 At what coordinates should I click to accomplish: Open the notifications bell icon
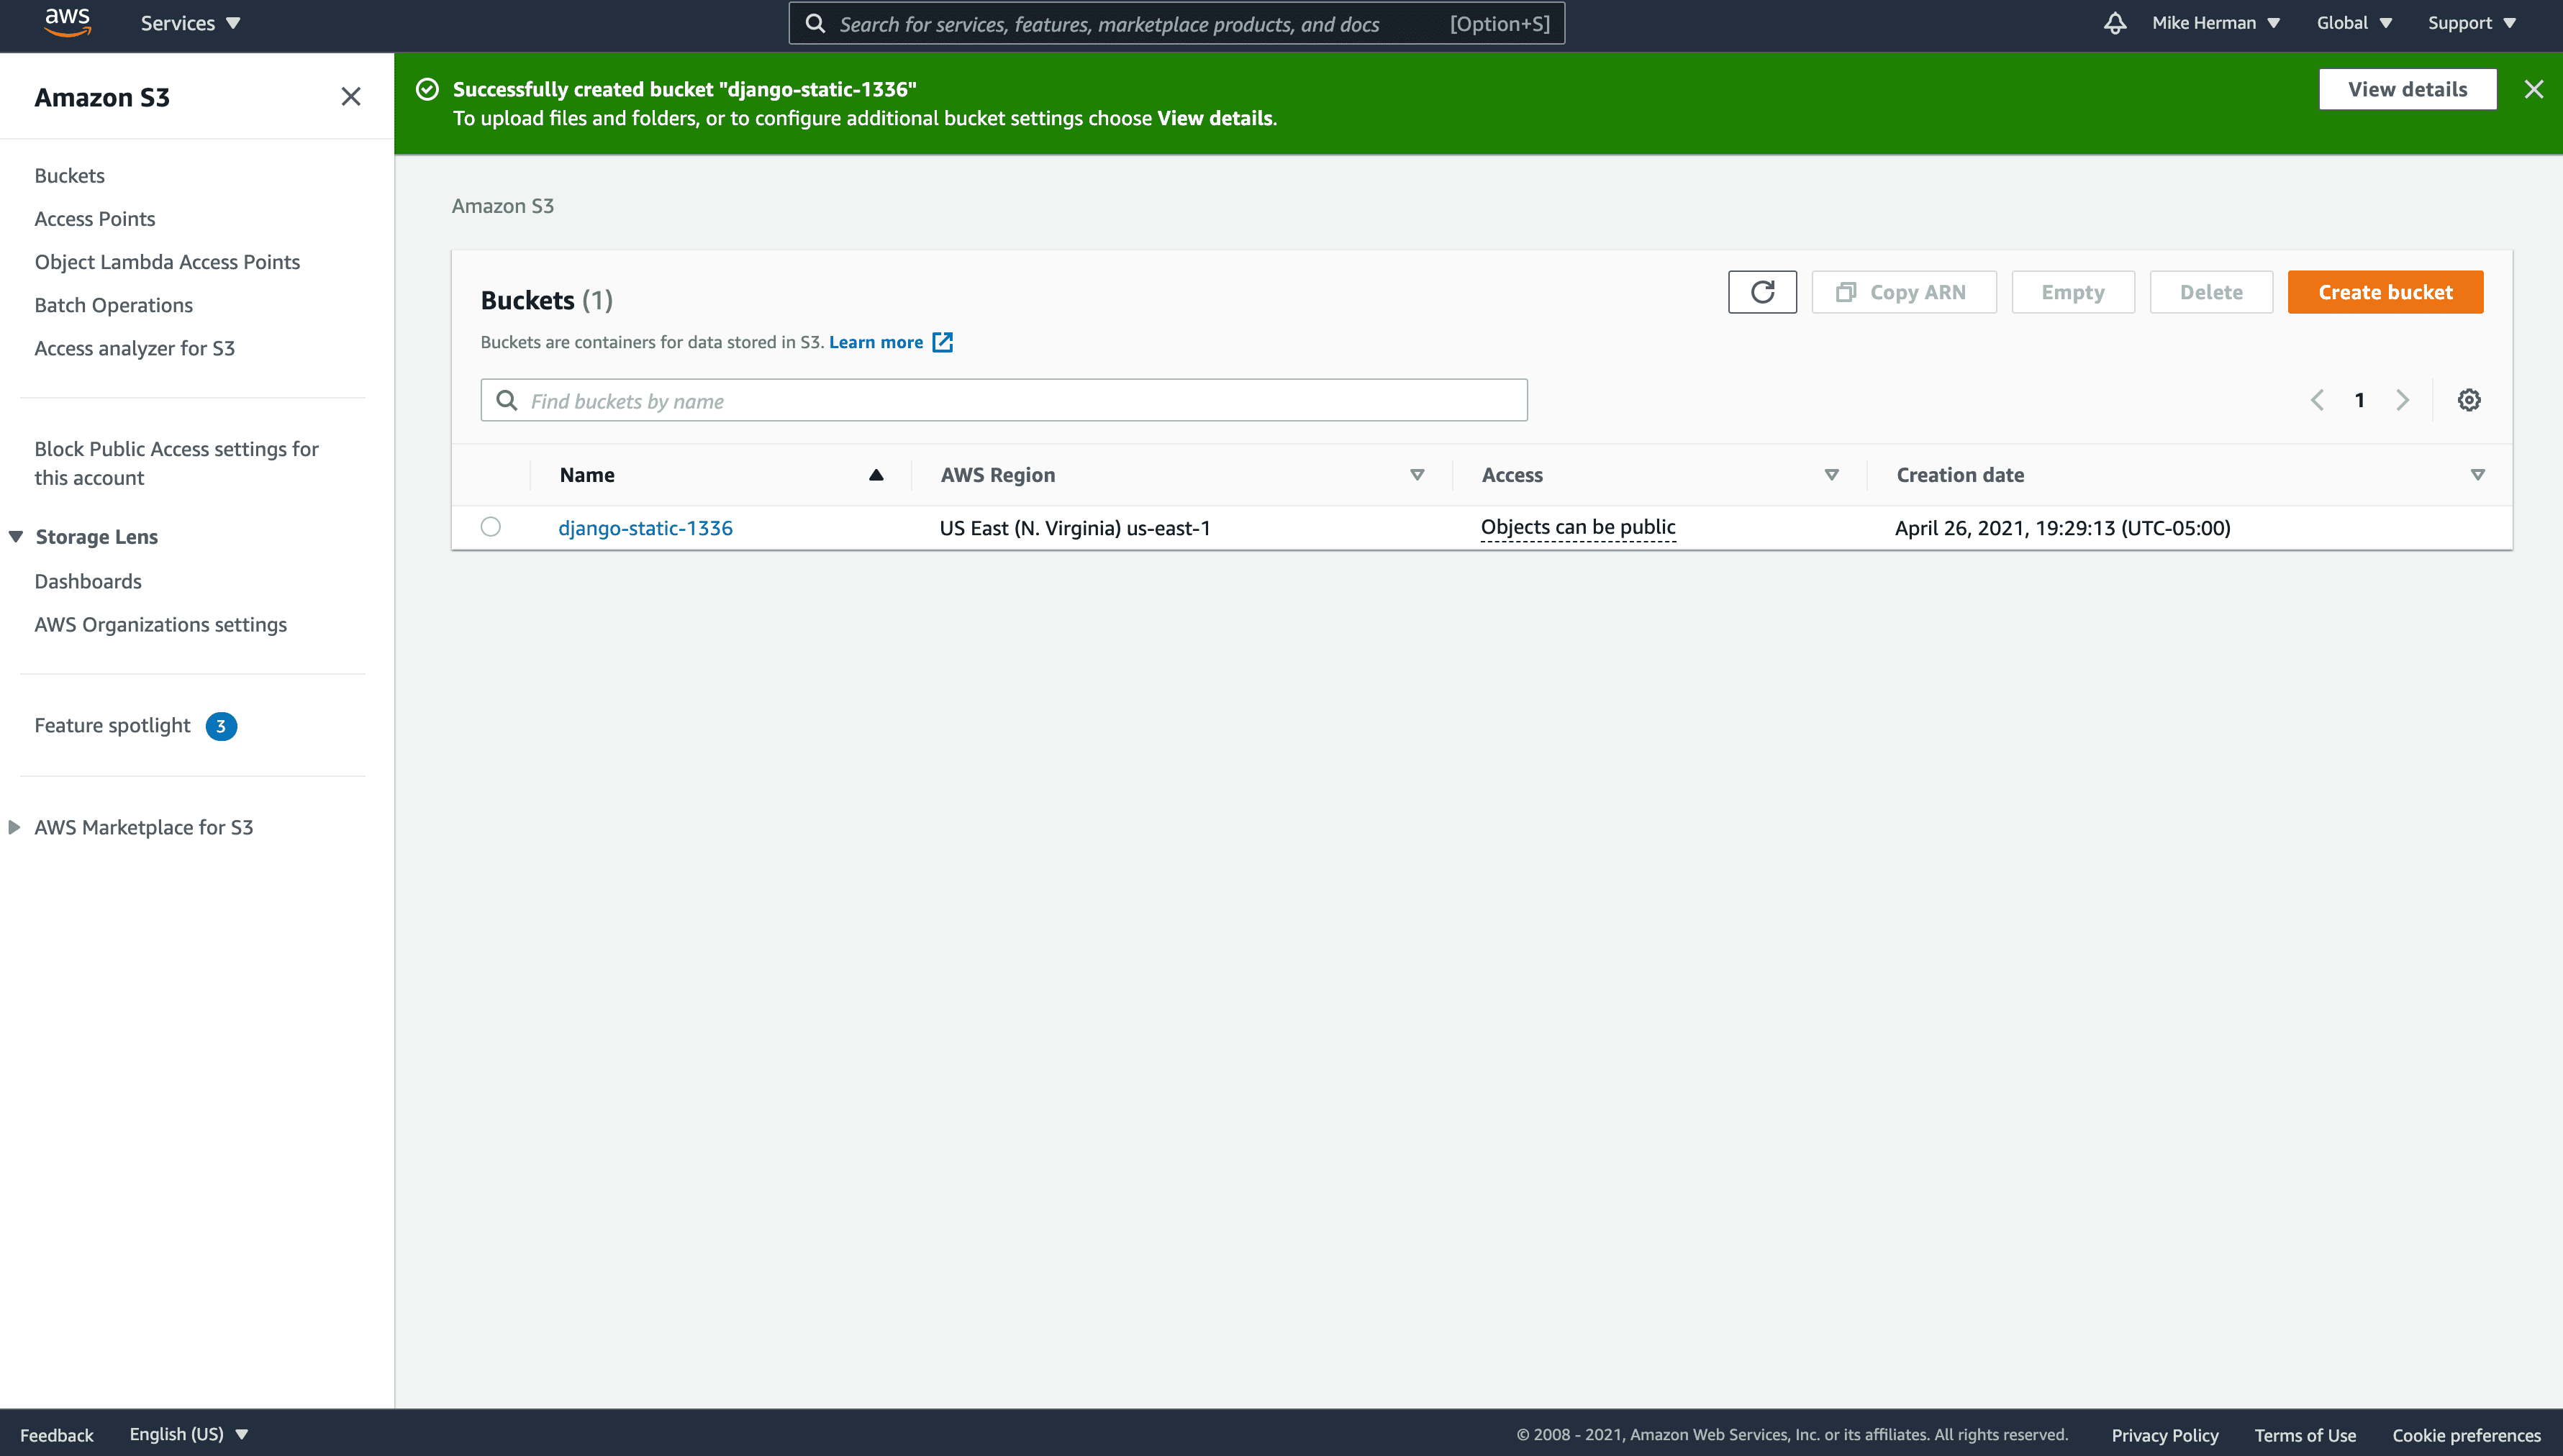coord(2114,23)
